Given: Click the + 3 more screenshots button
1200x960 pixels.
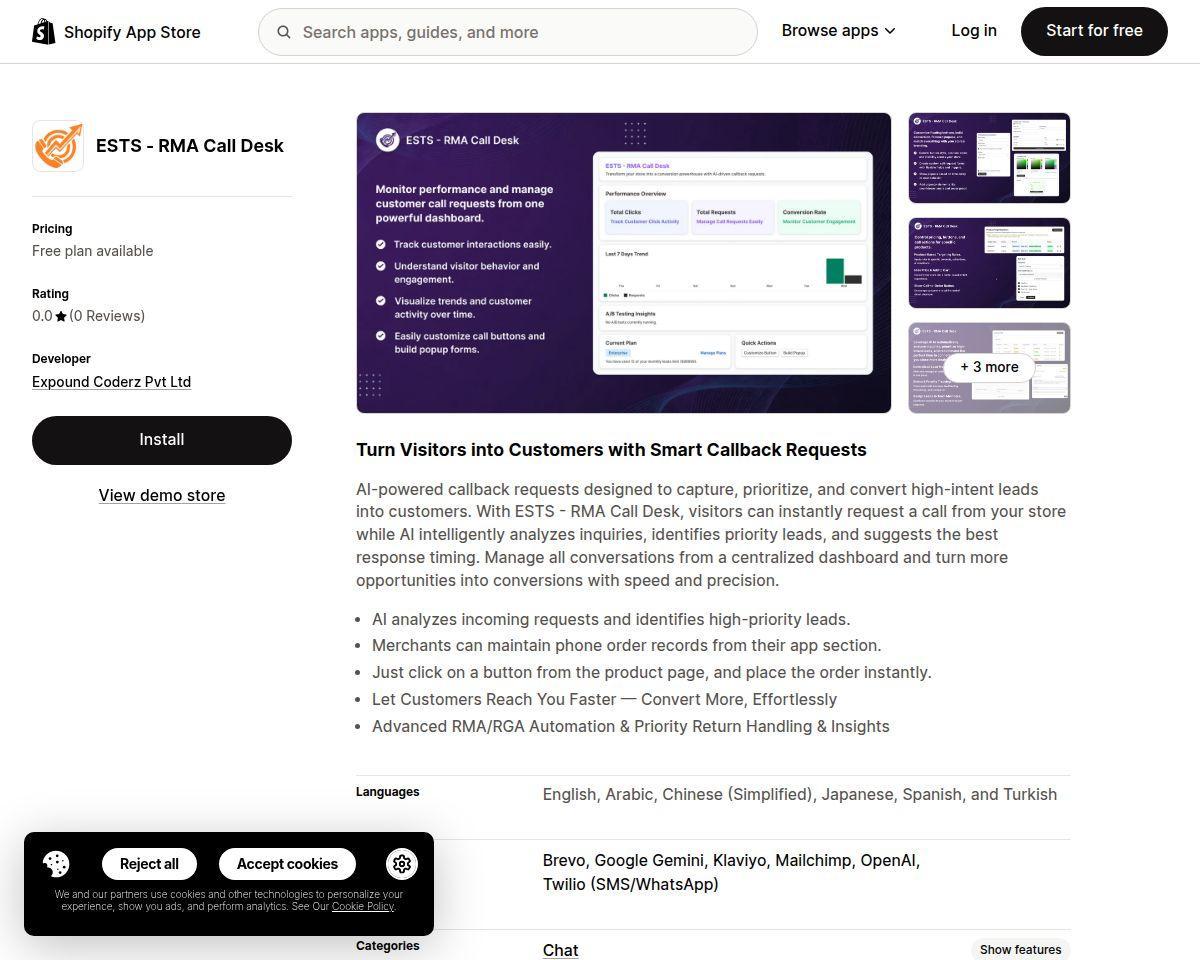Looking at the screenshot, I should 989,367.
